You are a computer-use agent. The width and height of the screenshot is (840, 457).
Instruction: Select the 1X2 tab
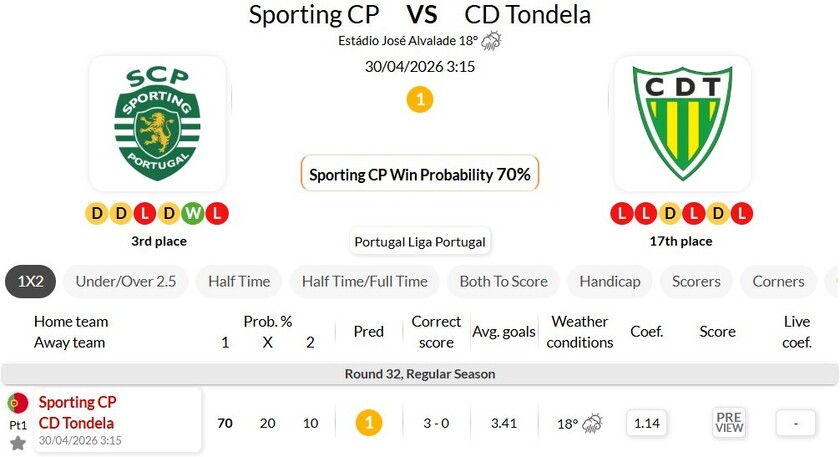pyautogui.click(x=30, y=282)
